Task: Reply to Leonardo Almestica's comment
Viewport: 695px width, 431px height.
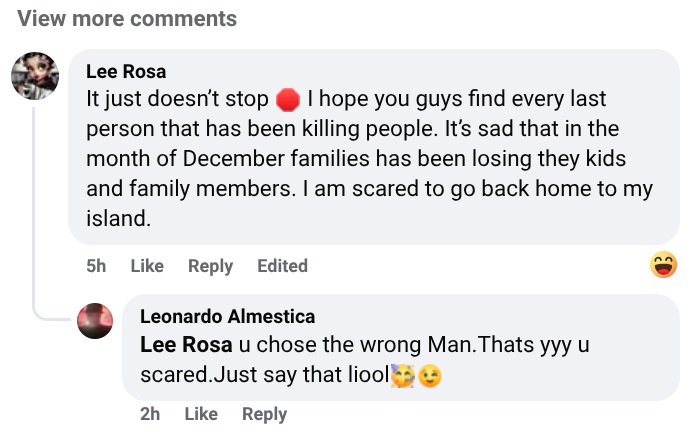Action: tap(264, 414)
